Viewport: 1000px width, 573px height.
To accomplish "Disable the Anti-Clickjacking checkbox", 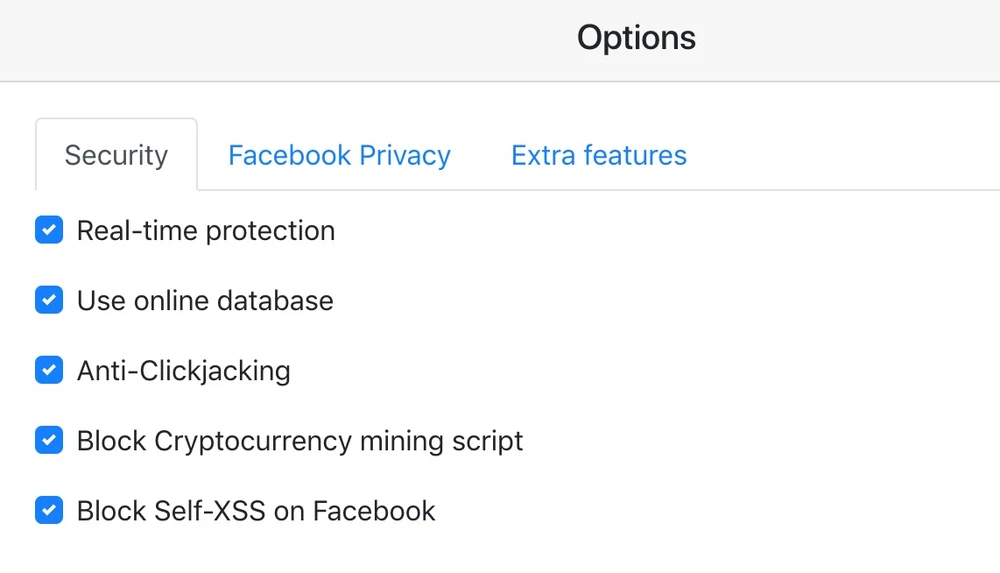I will point(49,371).
